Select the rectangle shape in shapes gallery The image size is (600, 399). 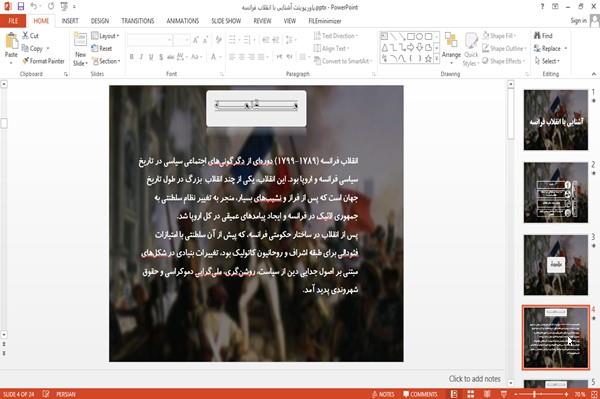click(411, 37)
